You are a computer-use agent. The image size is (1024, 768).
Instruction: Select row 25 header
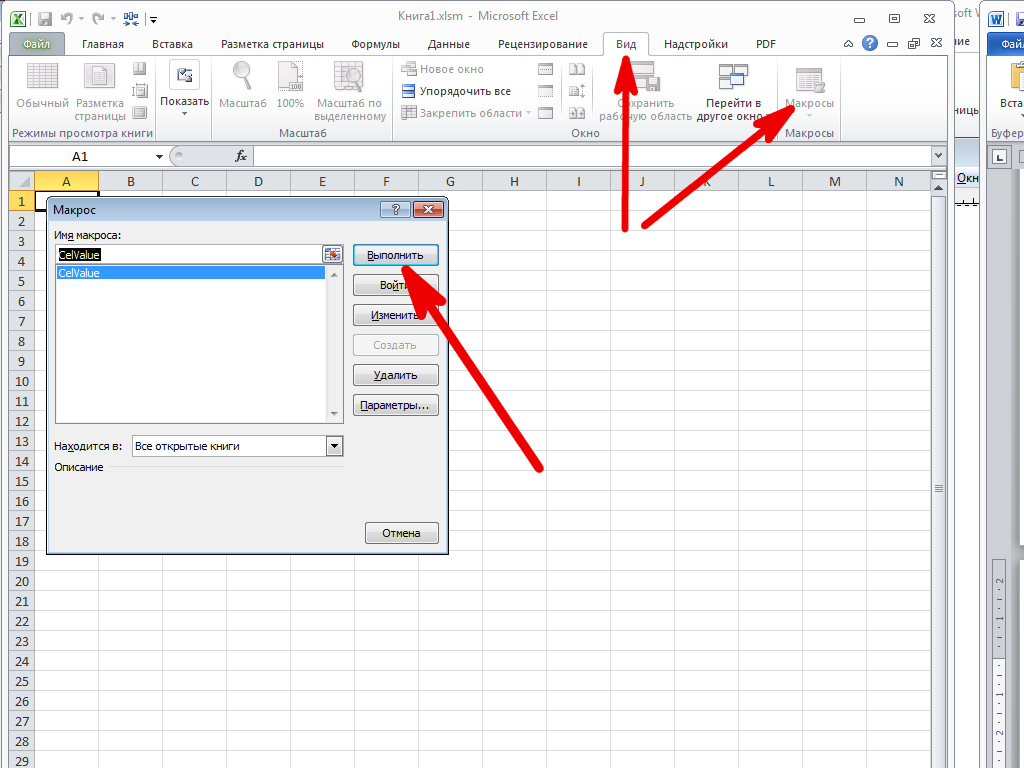click(x=22, y=681)
